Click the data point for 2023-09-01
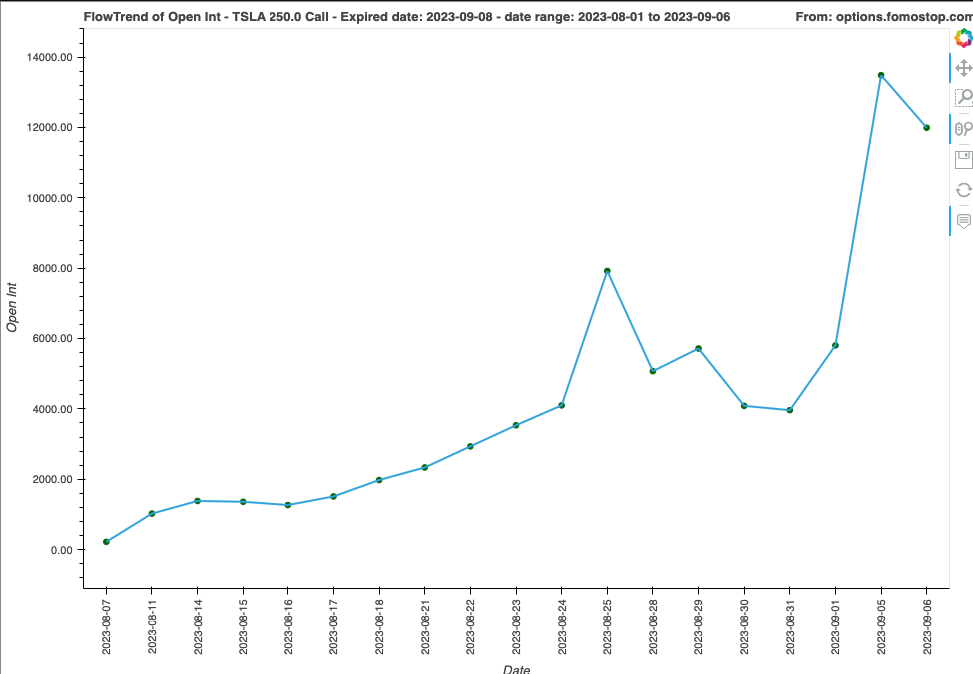973x674 pixels. tap(835, 346)
